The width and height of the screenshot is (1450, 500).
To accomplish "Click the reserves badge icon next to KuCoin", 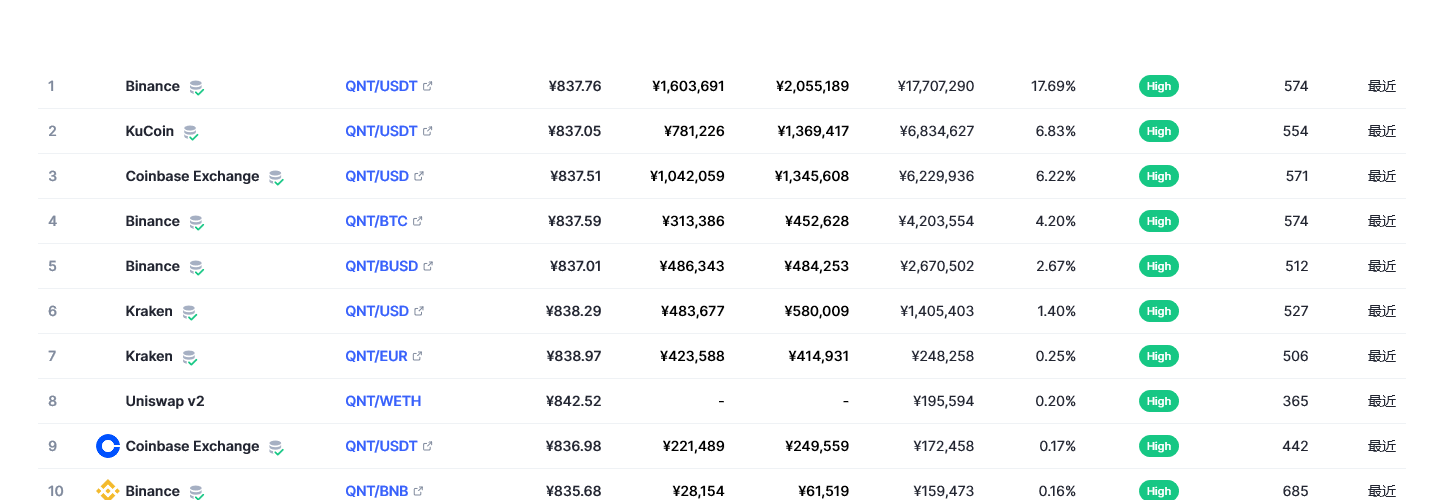I will pos(190,132).
